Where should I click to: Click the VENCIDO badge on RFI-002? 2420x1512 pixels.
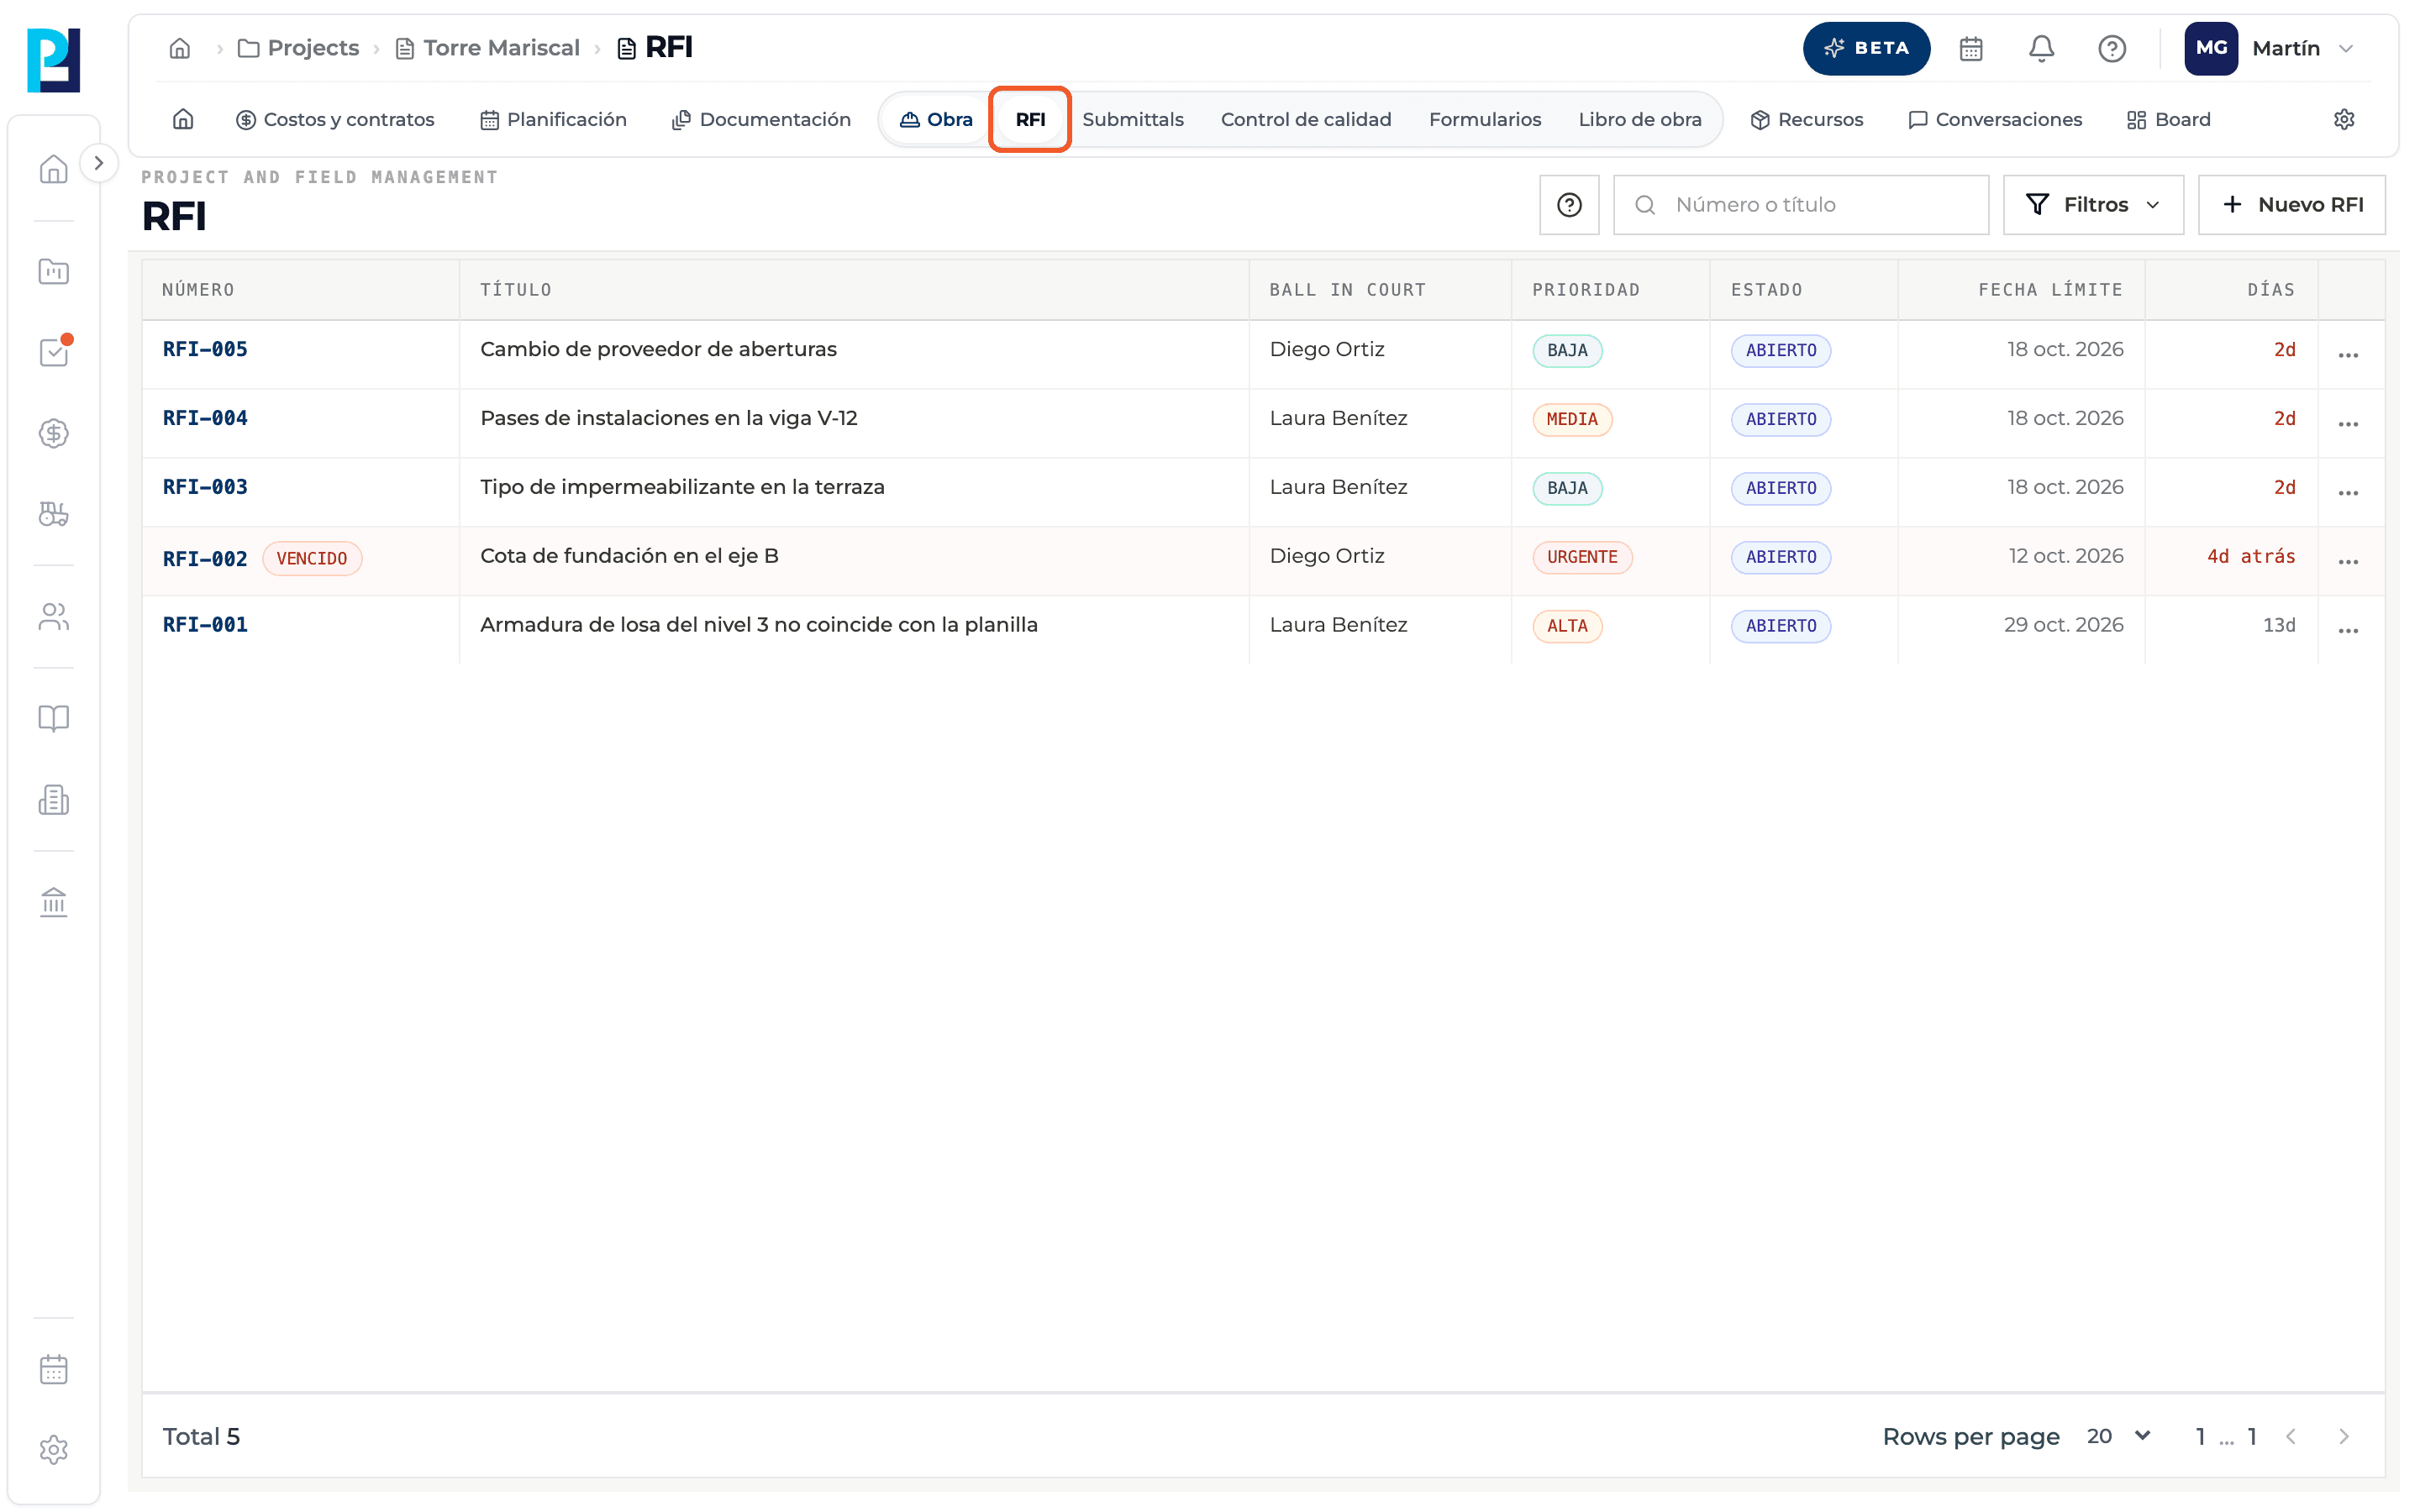[312, 558]
